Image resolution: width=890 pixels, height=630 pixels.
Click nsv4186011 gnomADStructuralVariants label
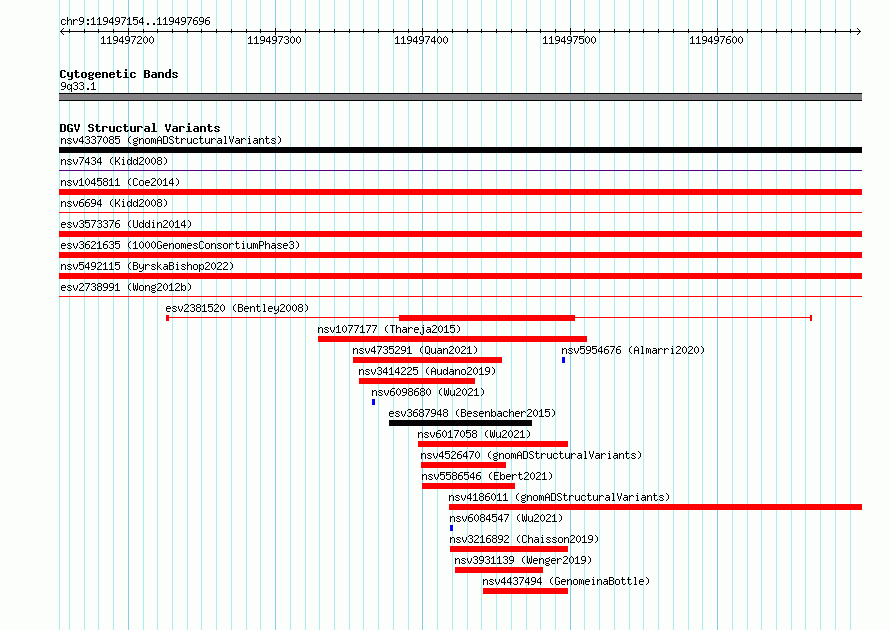click(559, 497)
